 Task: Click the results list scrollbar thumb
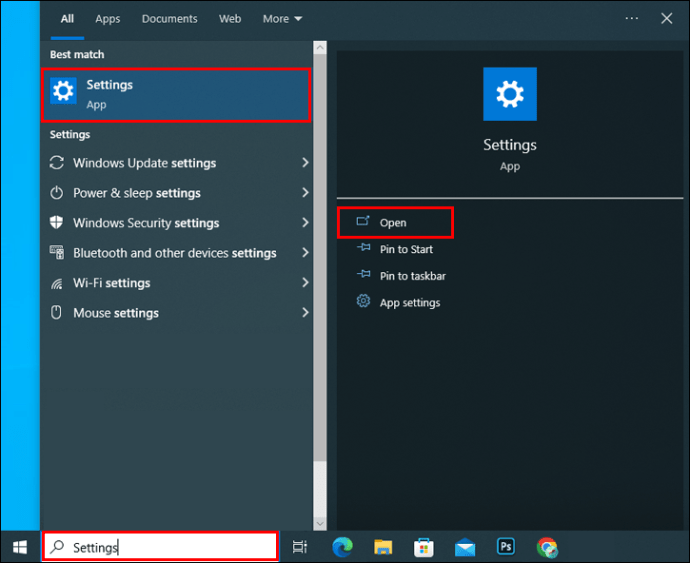coord(320,258)
